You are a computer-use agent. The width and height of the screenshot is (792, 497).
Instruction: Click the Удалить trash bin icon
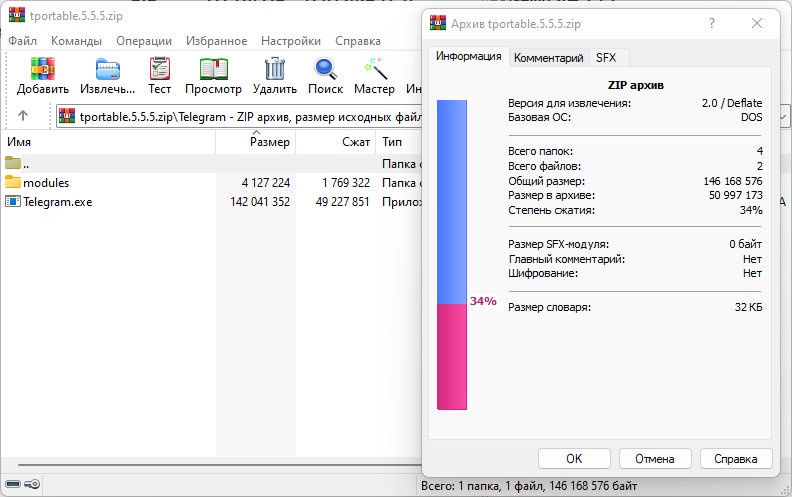[275, 69]
